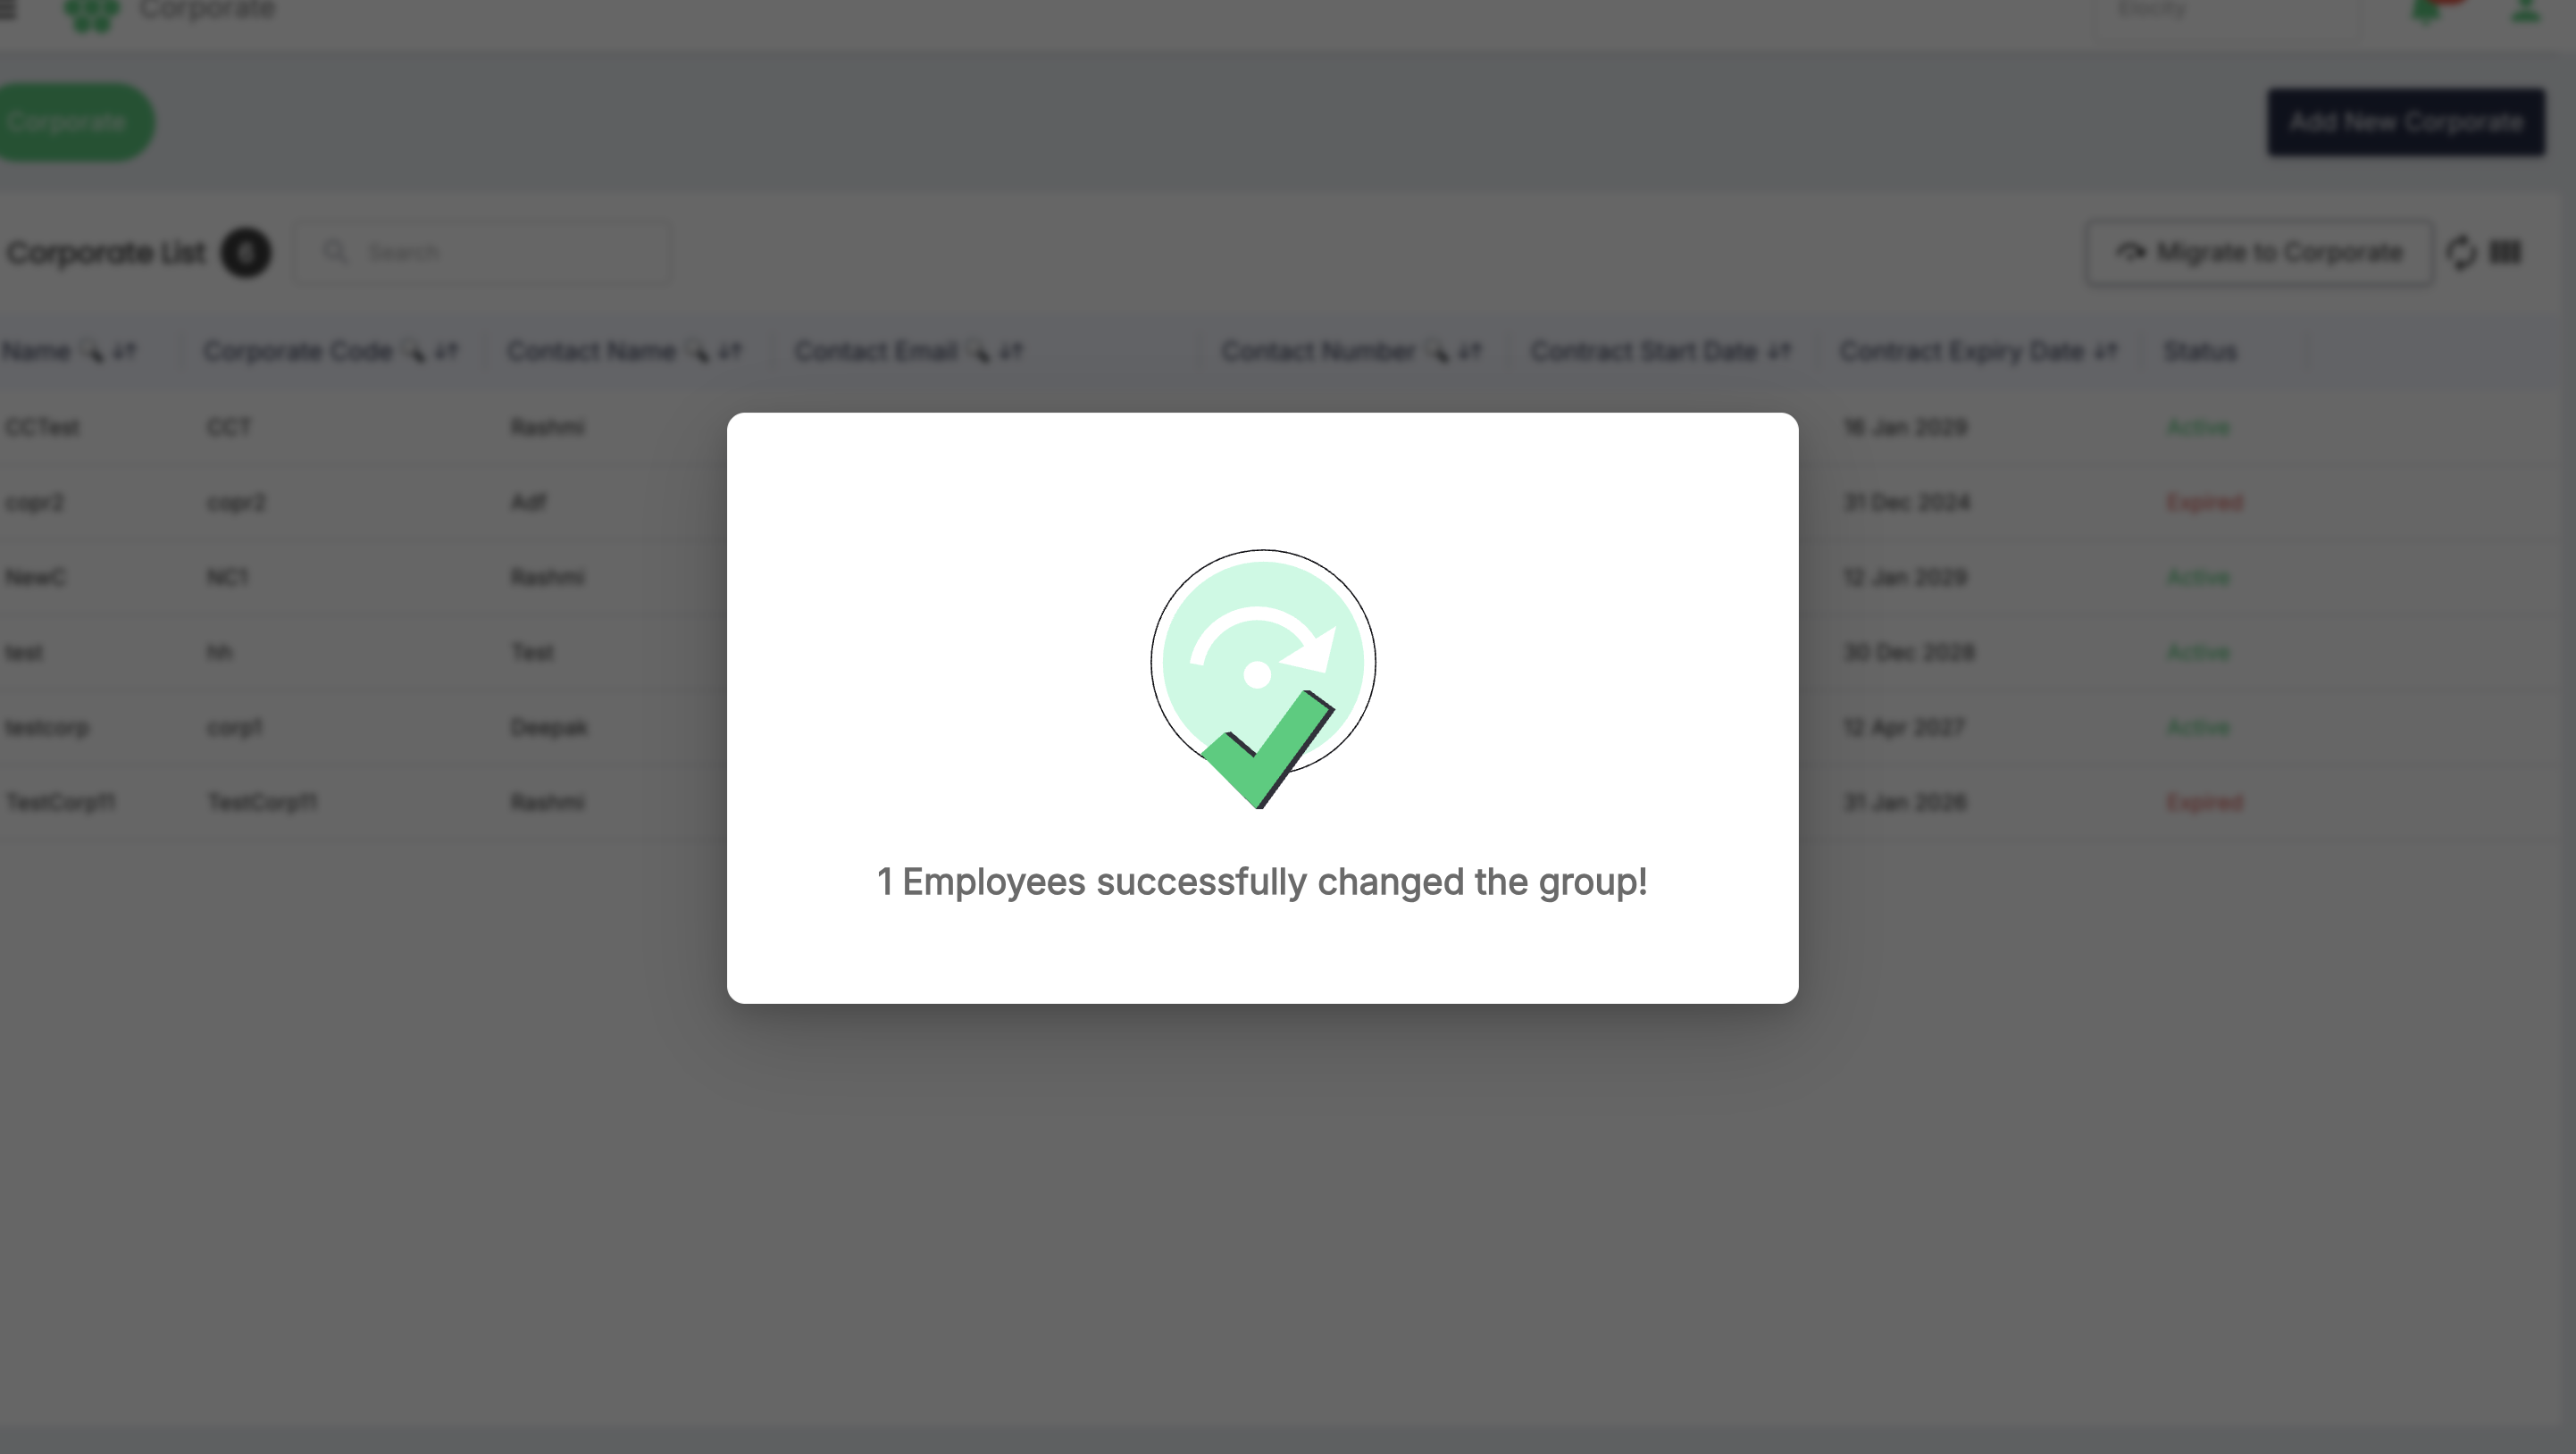The height and width of the screenshot is (1454, 2576).
Task: Click the NewC row name
Action: tap(35, 577)
